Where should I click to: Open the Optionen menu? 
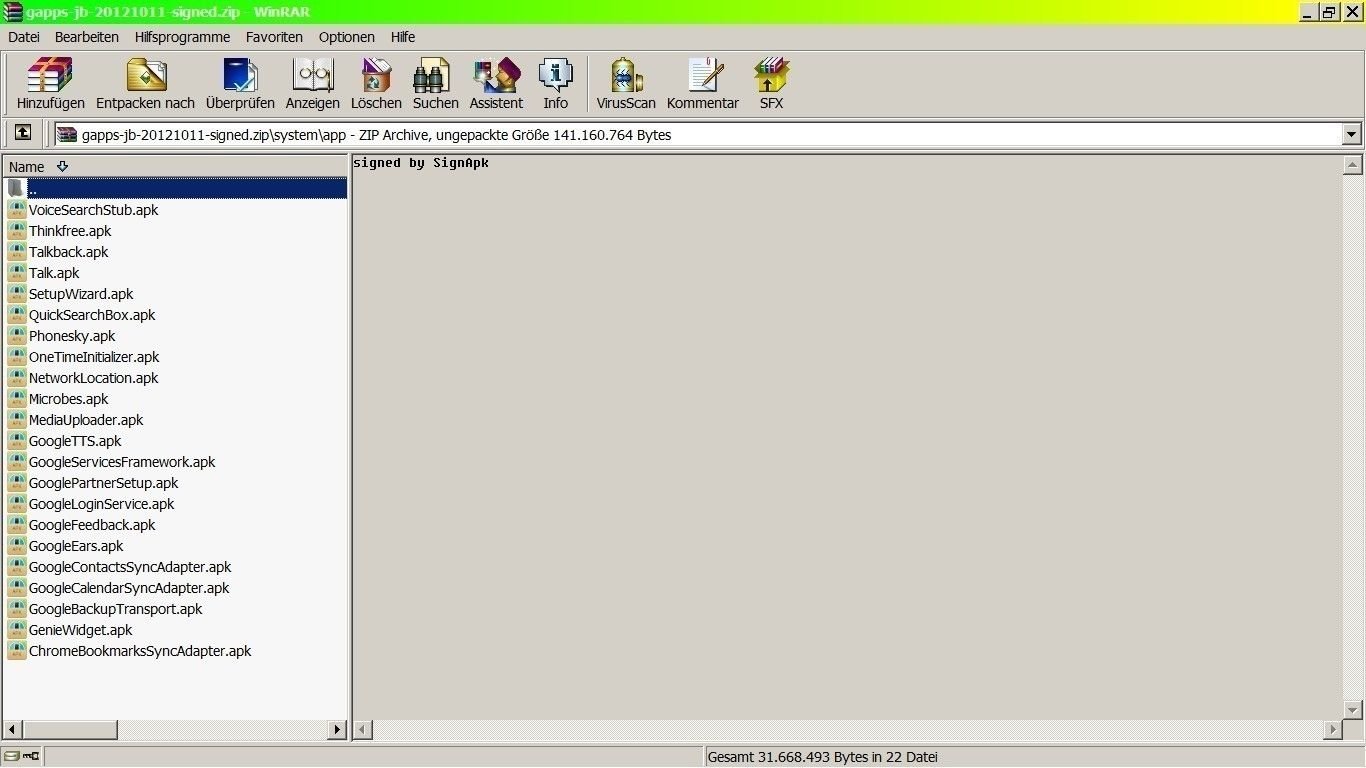pyautogui.click(x=347, y=37)
